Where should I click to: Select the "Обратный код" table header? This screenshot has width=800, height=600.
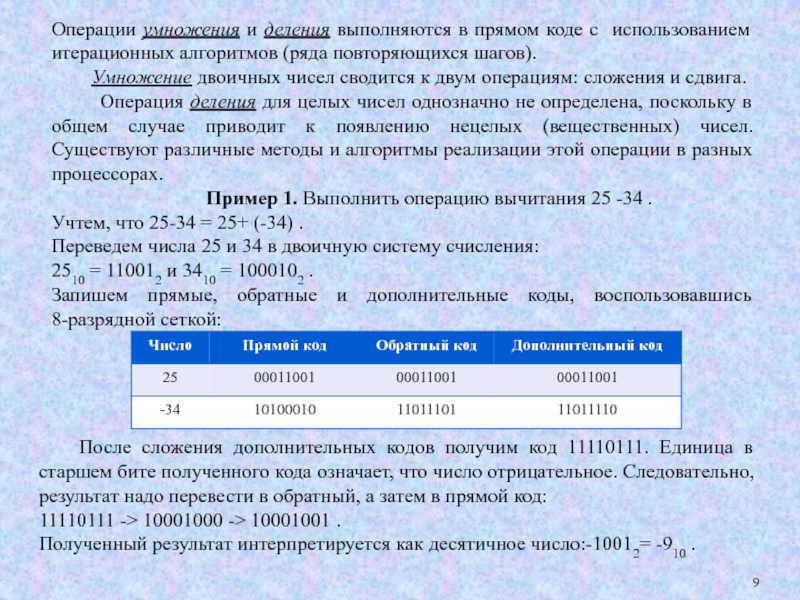coord(426,345)
